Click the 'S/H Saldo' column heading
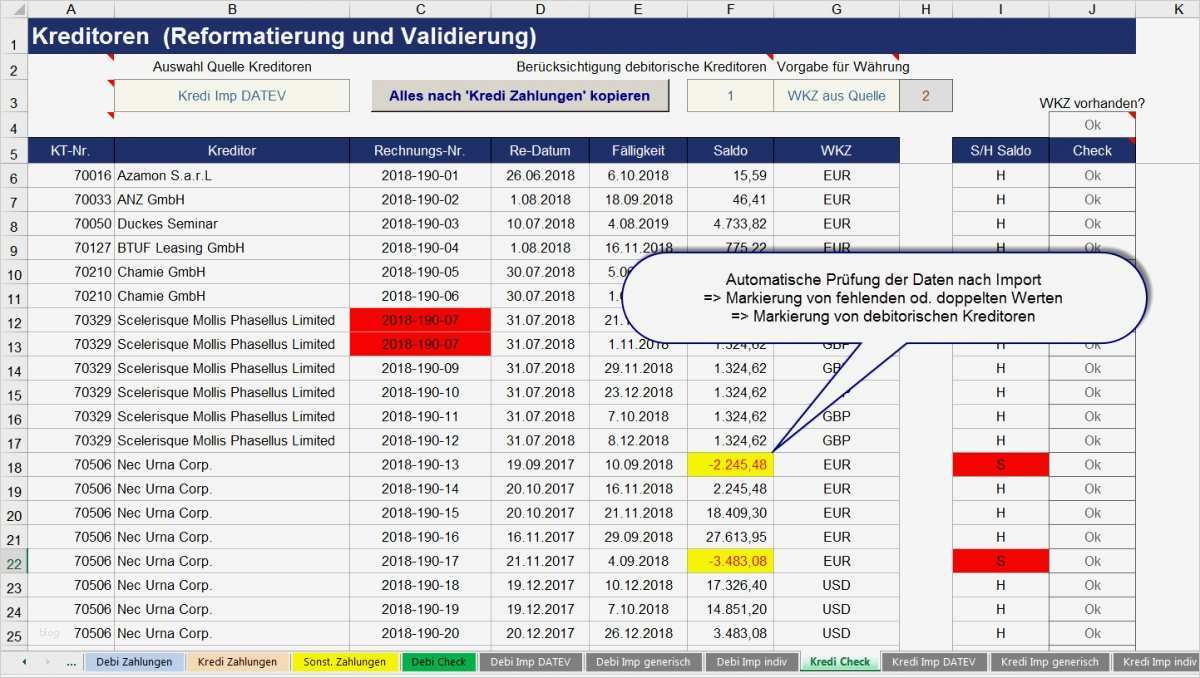 (x=1000, y=151)
